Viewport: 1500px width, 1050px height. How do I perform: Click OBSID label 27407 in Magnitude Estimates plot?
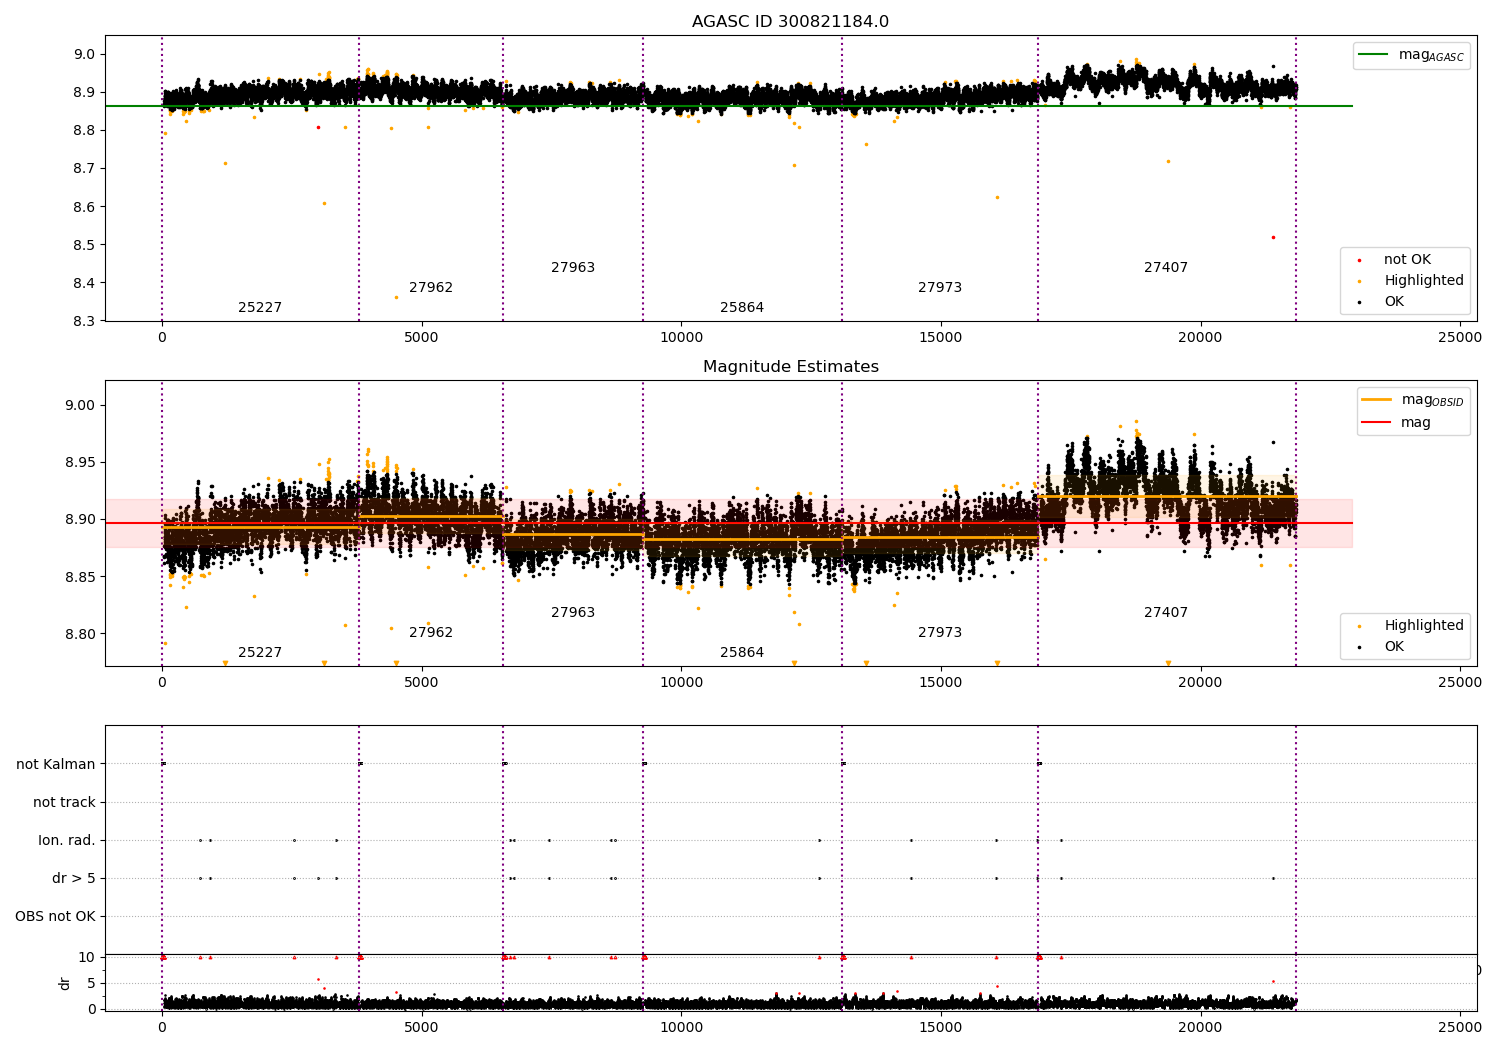[x=1166, y=613]
